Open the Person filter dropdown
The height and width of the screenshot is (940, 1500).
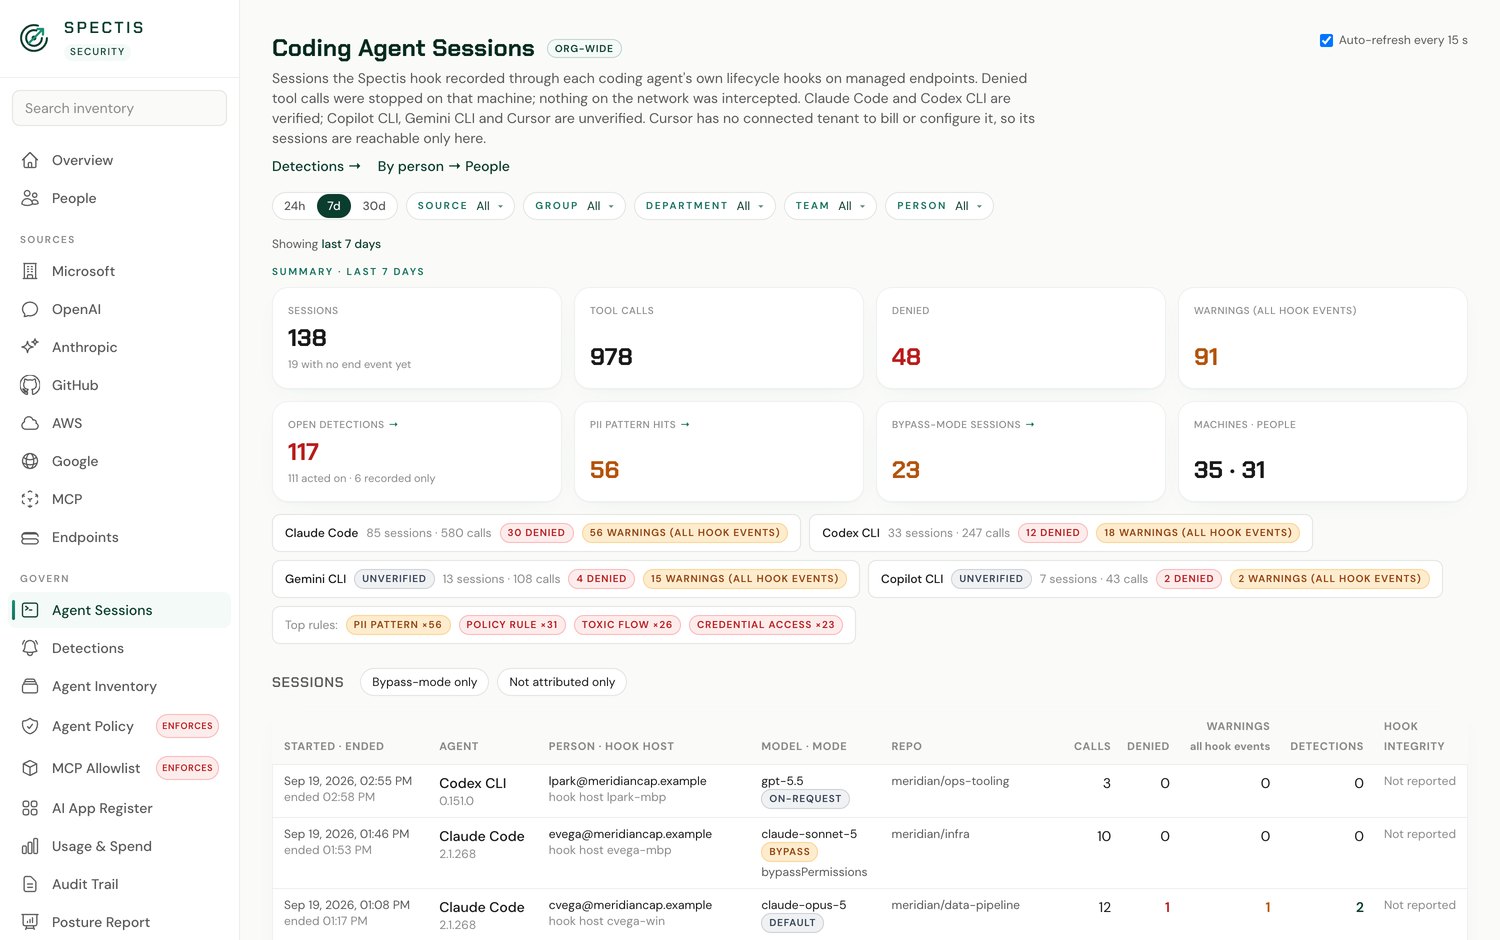(939, 206)
